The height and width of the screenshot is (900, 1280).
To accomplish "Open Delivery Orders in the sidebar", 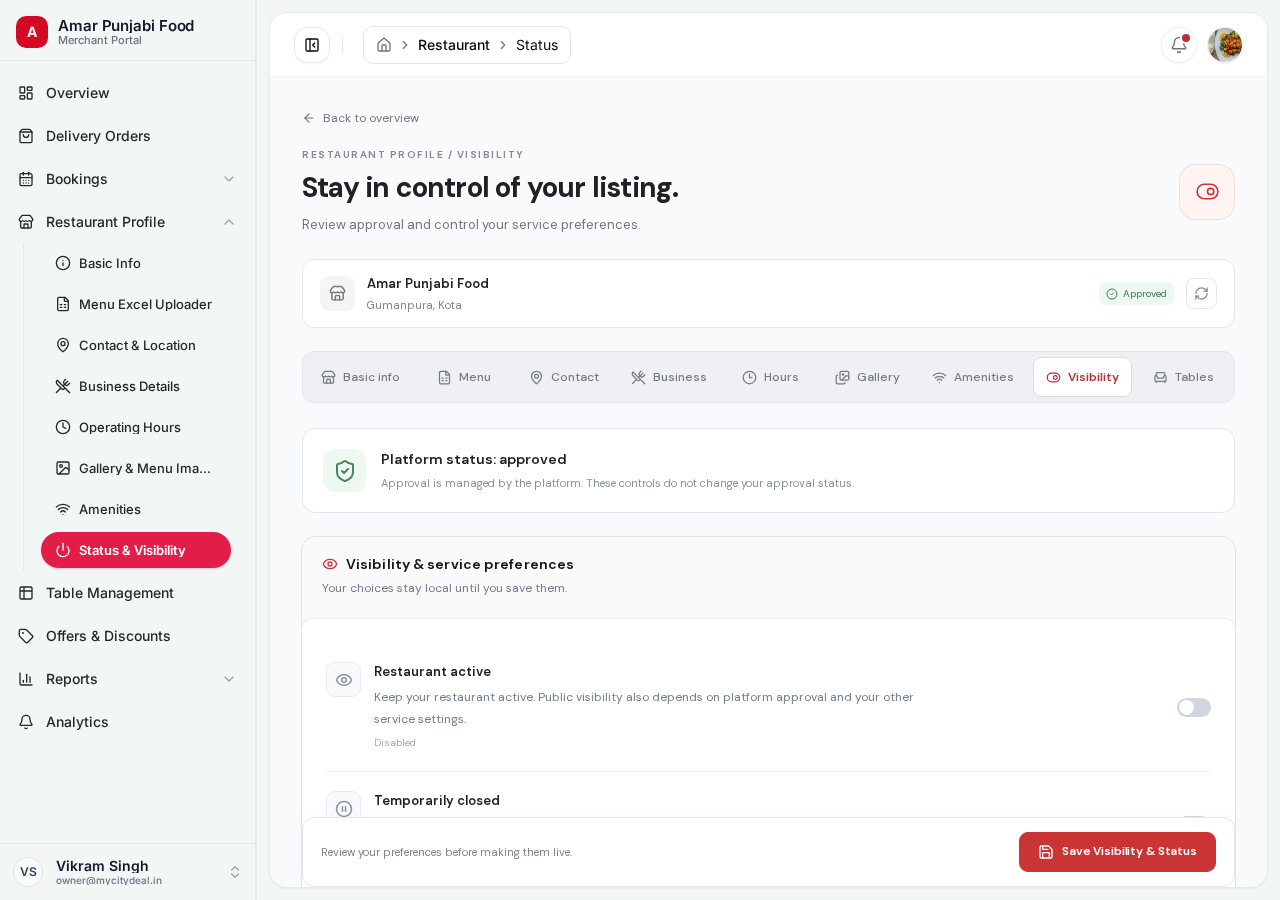I will 128,136.
